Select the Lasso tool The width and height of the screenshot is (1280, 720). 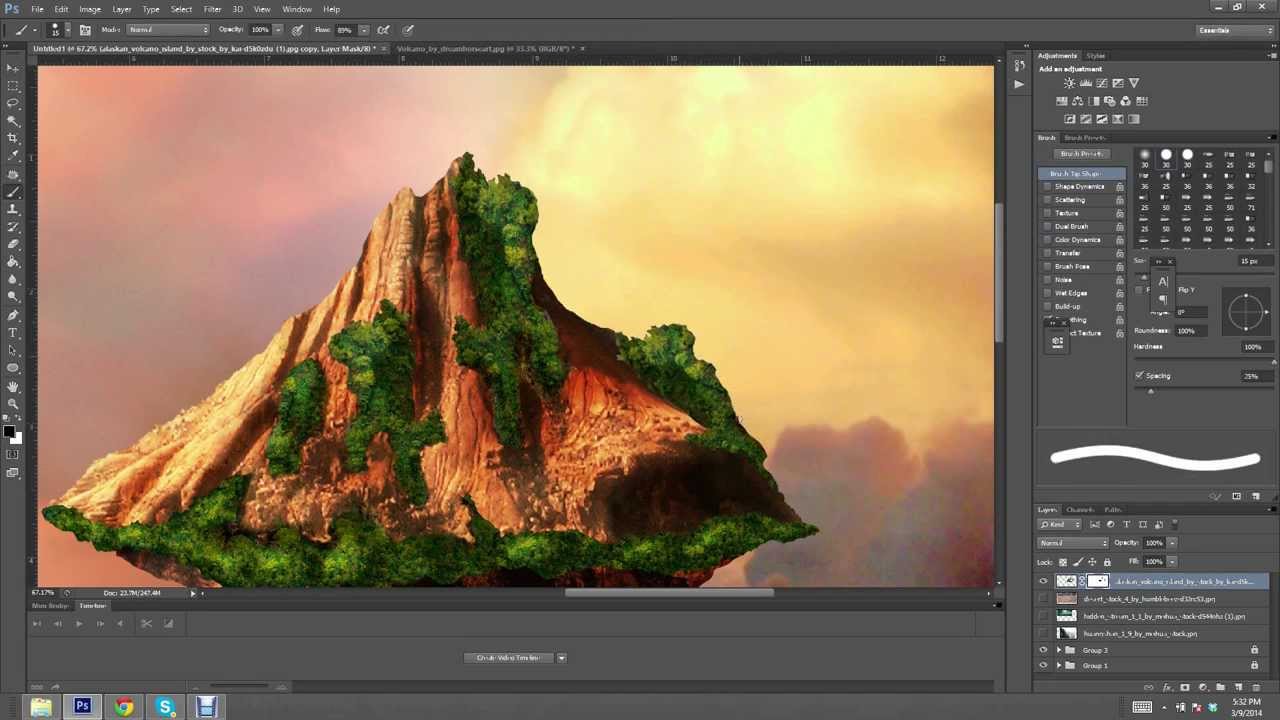click(13, 103)
